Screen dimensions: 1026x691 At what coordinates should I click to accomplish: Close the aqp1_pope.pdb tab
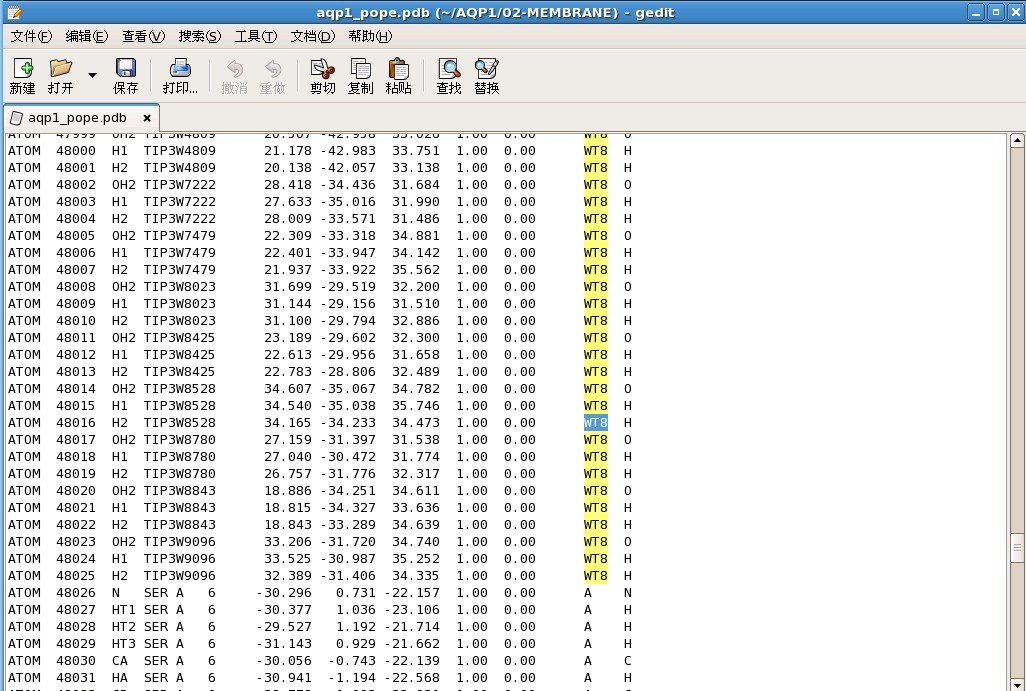[147, 118]
